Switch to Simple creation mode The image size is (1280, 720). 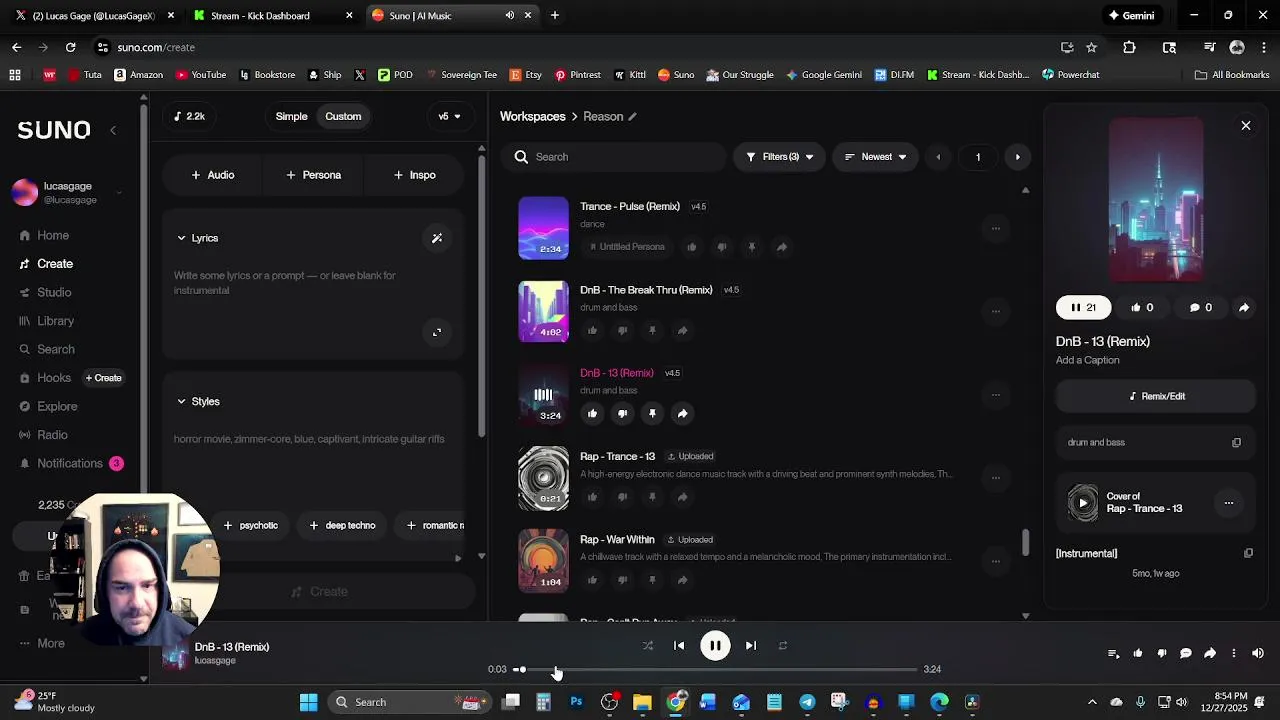[291, 116]
